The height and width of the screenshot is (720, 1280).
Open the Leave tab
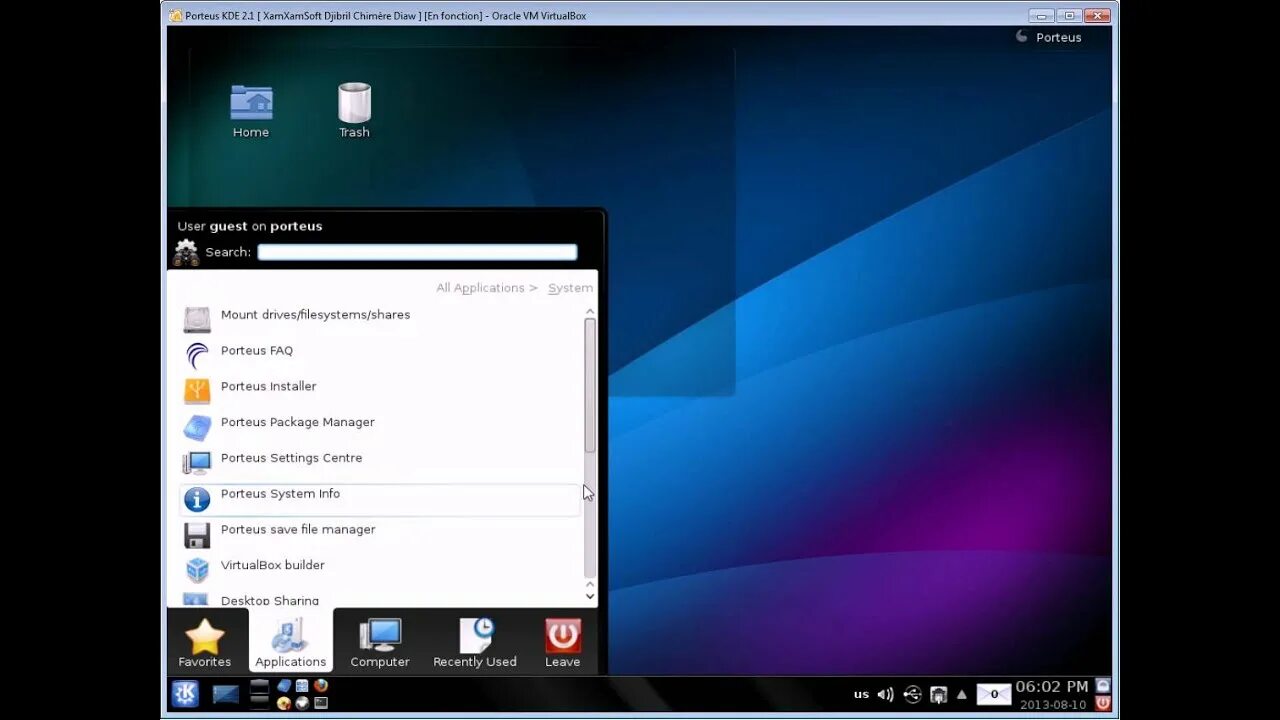point(562,642)
